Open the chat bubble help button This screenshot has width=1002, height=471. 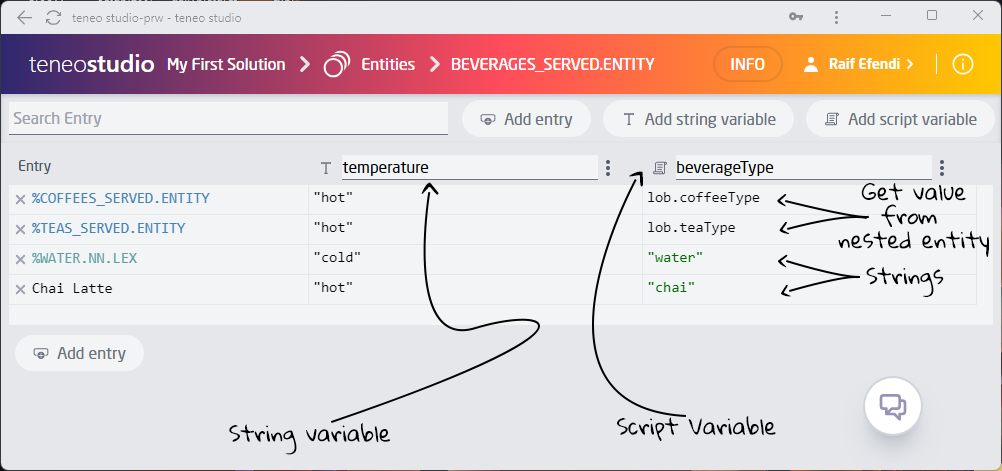coord(892,405)
